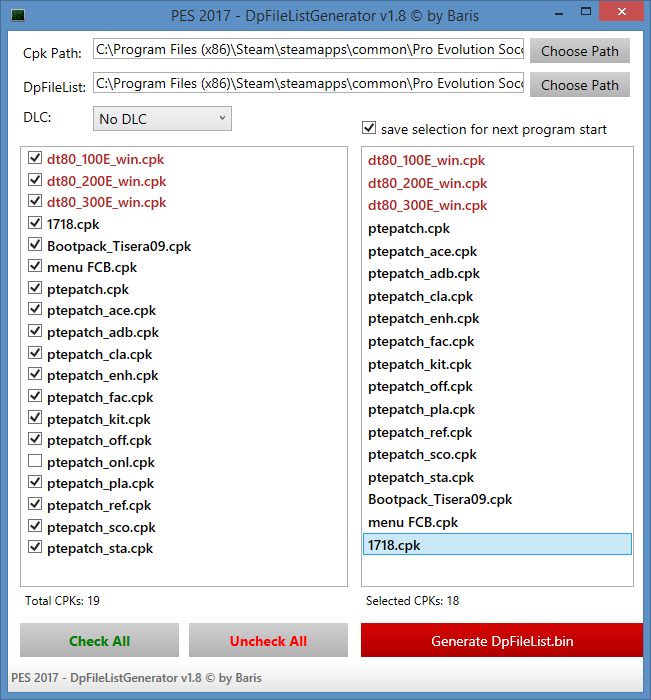This screenshot has width=651, height=700.
Task: Select 1718.cpk in the right list
Action: [x=497, y=545]
